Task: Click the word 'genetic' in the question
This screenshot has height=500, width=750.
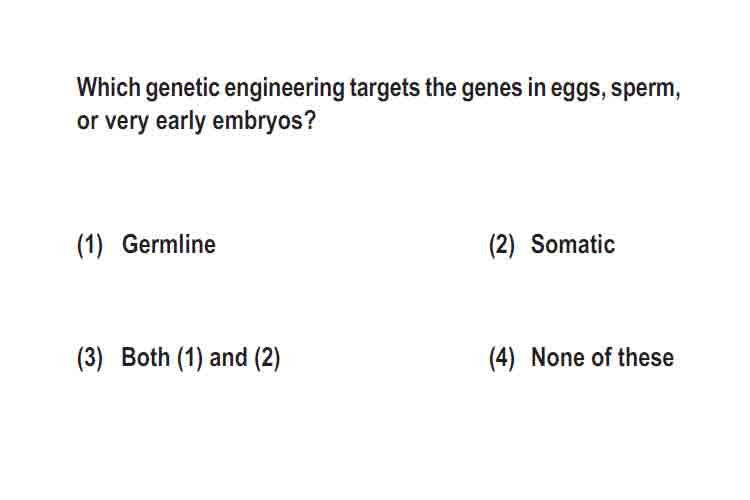Action: [183, 89]
